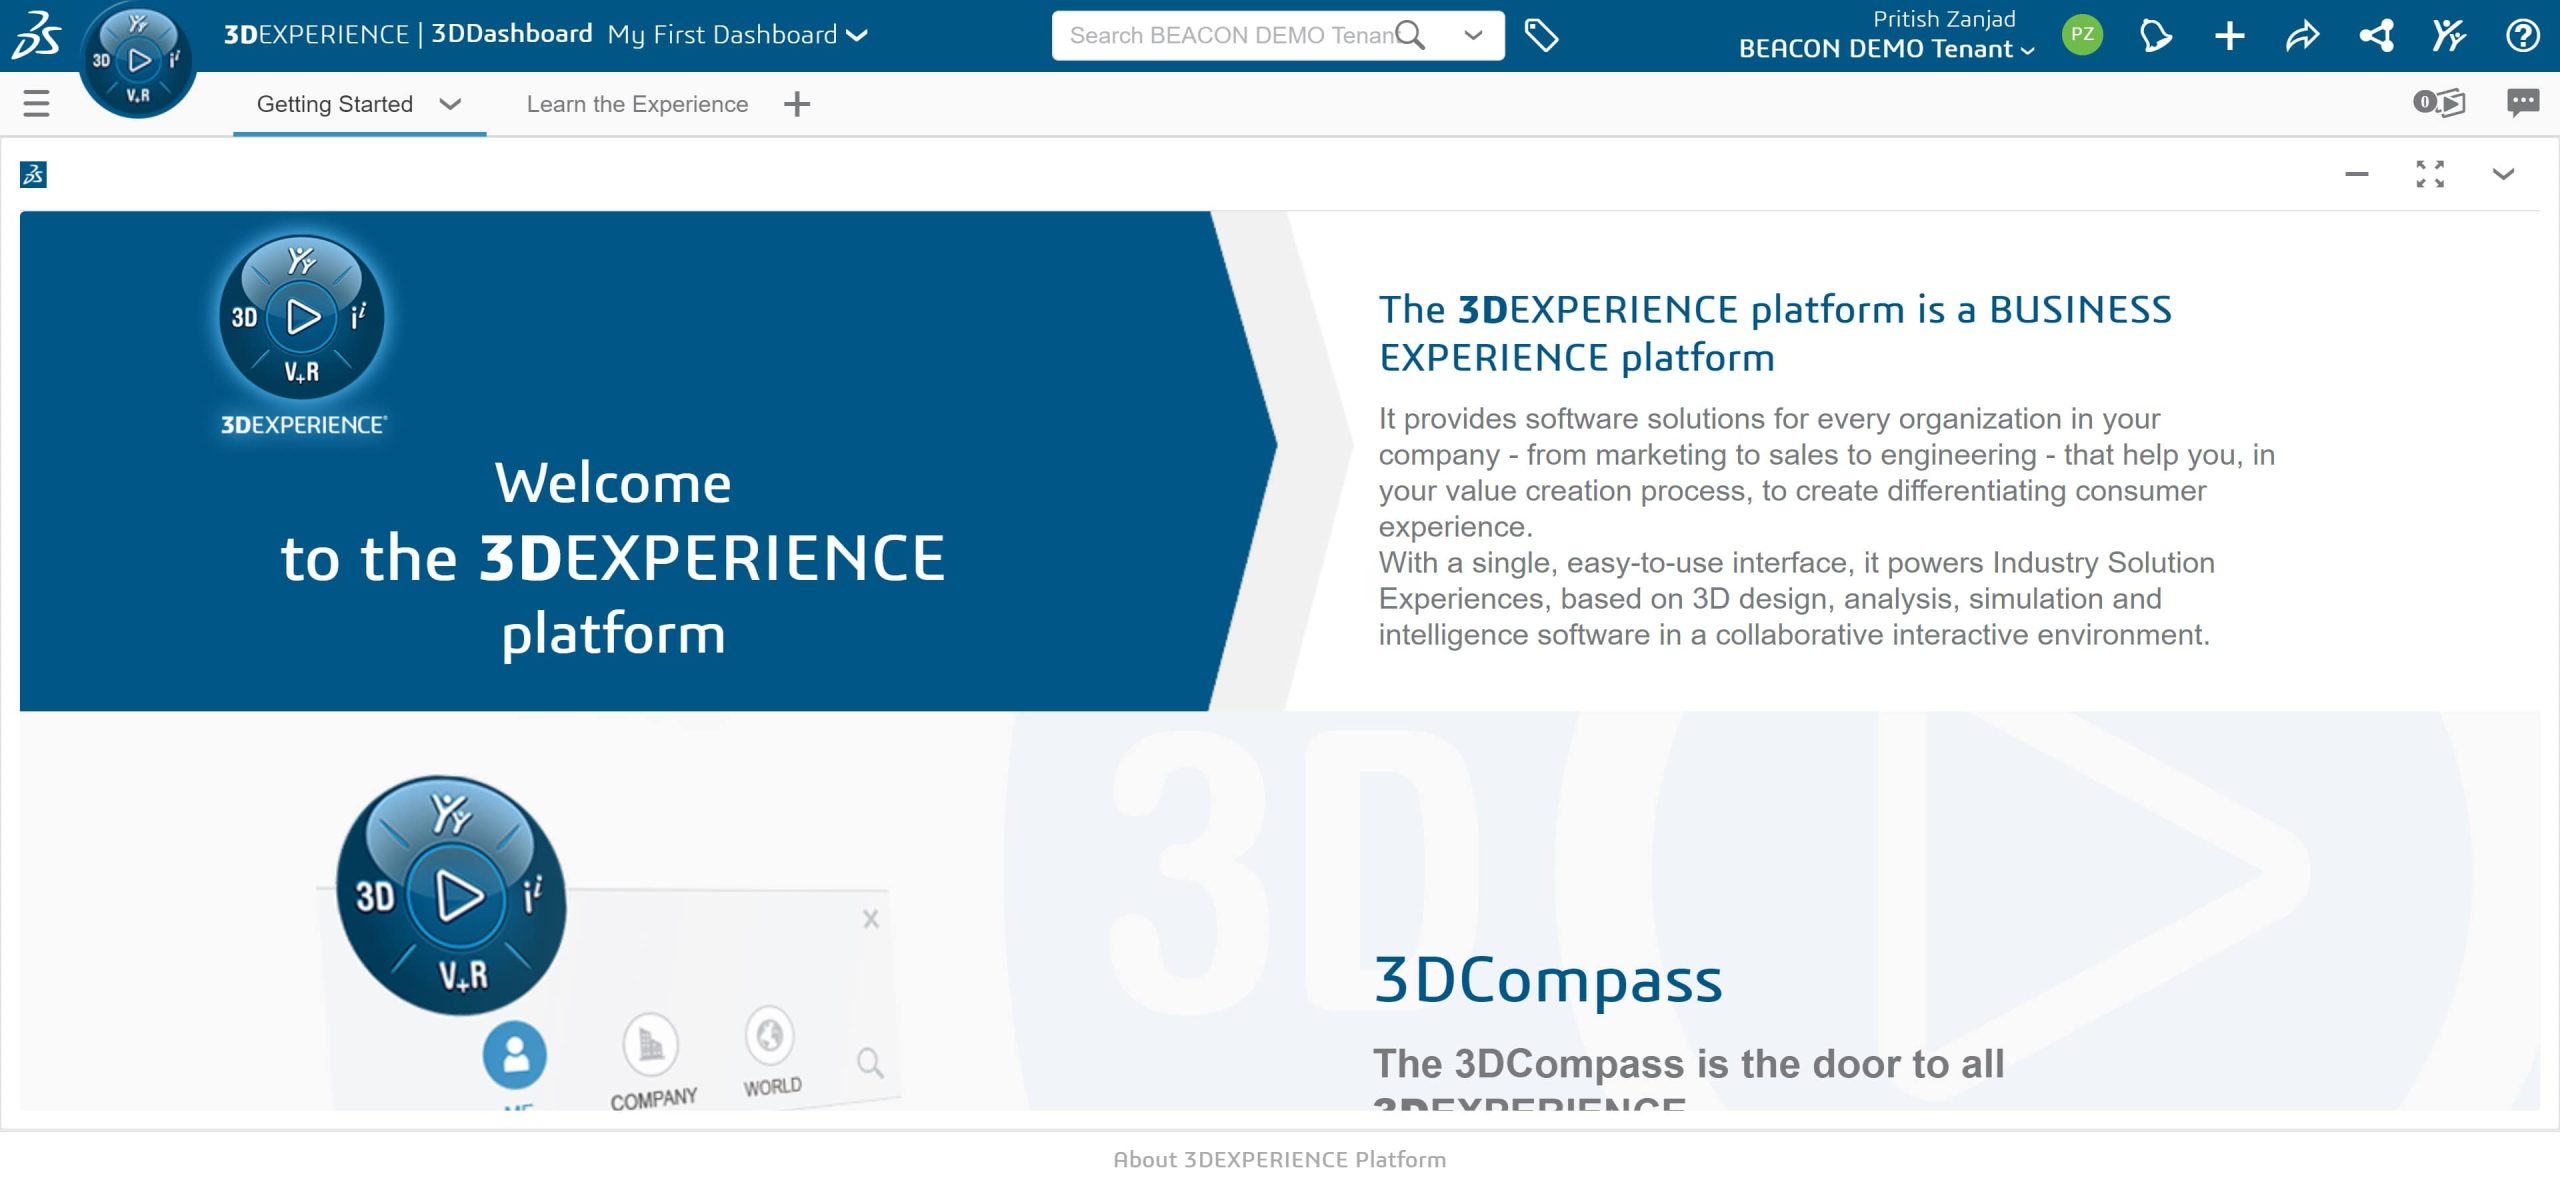This screenshot has width=2560, height=1188.
Task: Open notifications bubble icon in top bar
Action: (x=2155, y=36)
